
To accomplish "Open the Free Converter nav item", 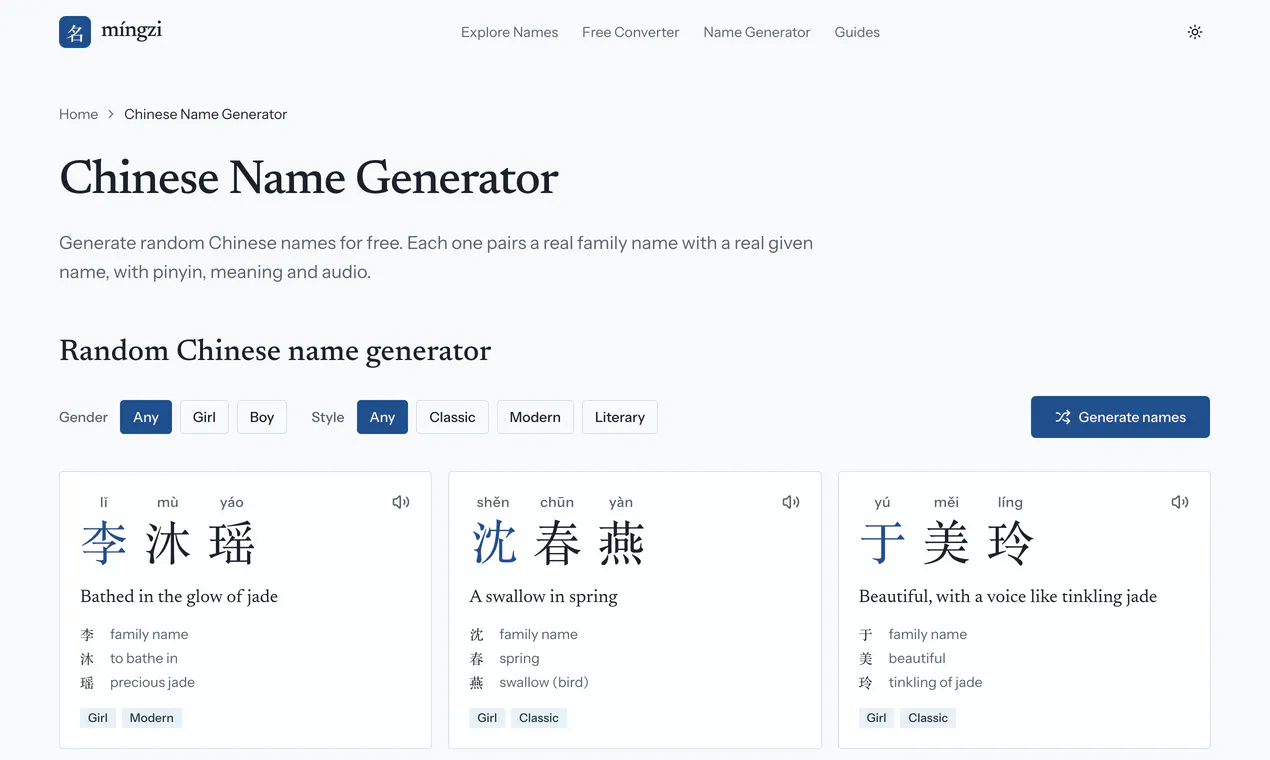I will pyautogui.click(x=631, y=32).
